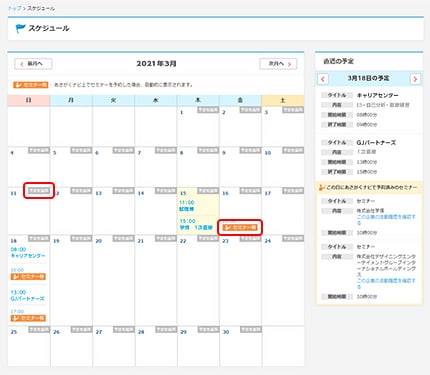Click gray add-schedule button on day 24
This screenshot has width=430, height=375.
(x=293, y=238)
